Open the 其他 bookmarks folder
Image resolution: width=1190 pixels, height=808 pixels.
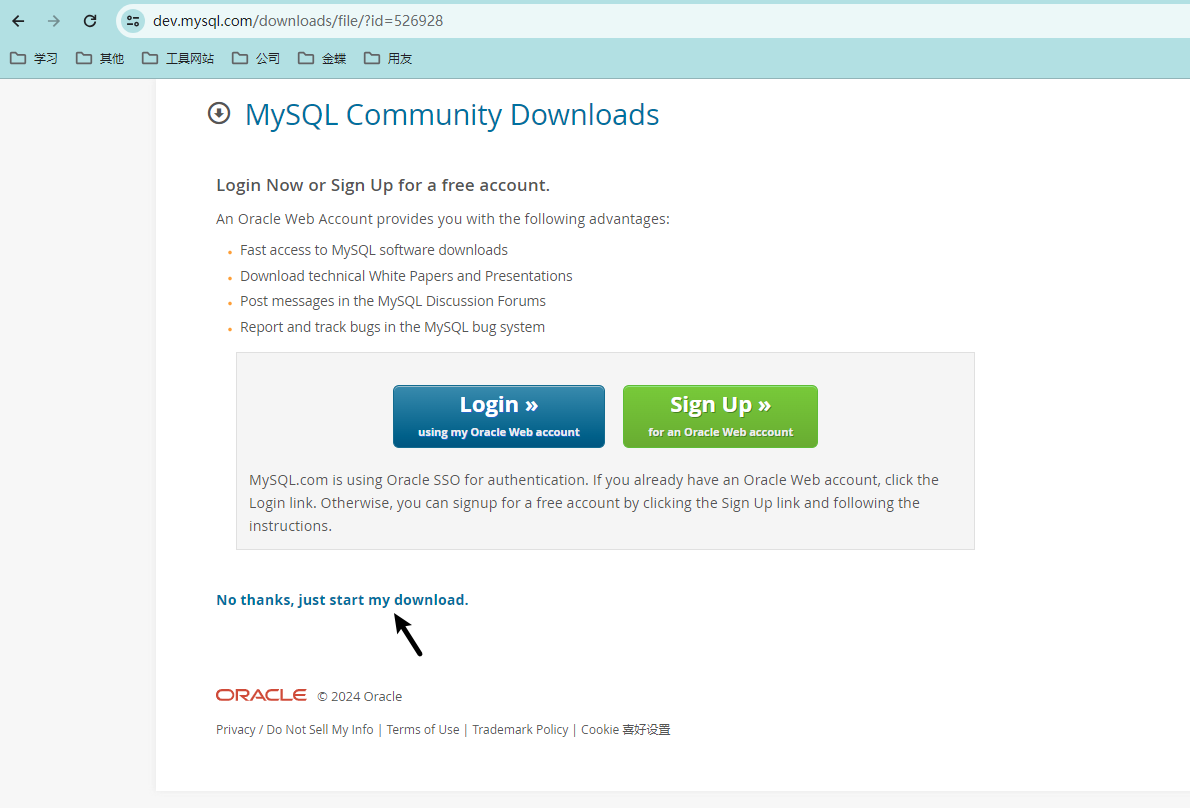(x=100, y=58)
